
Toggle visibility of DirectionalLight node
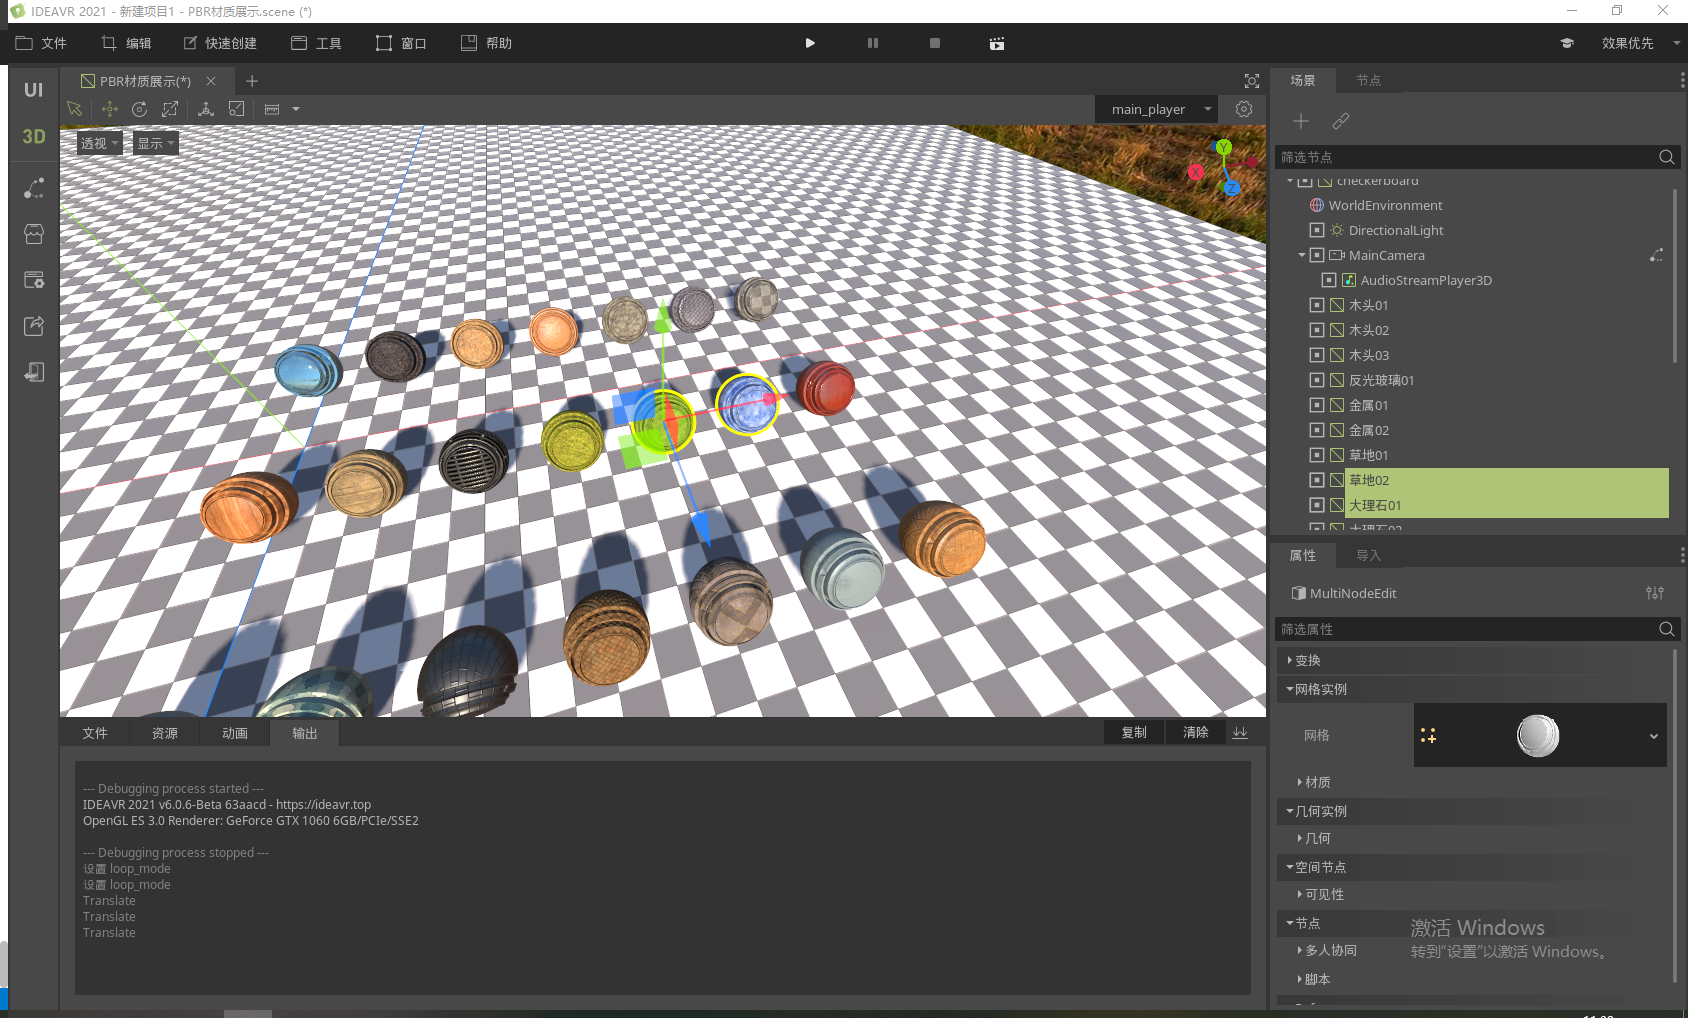1317,230
